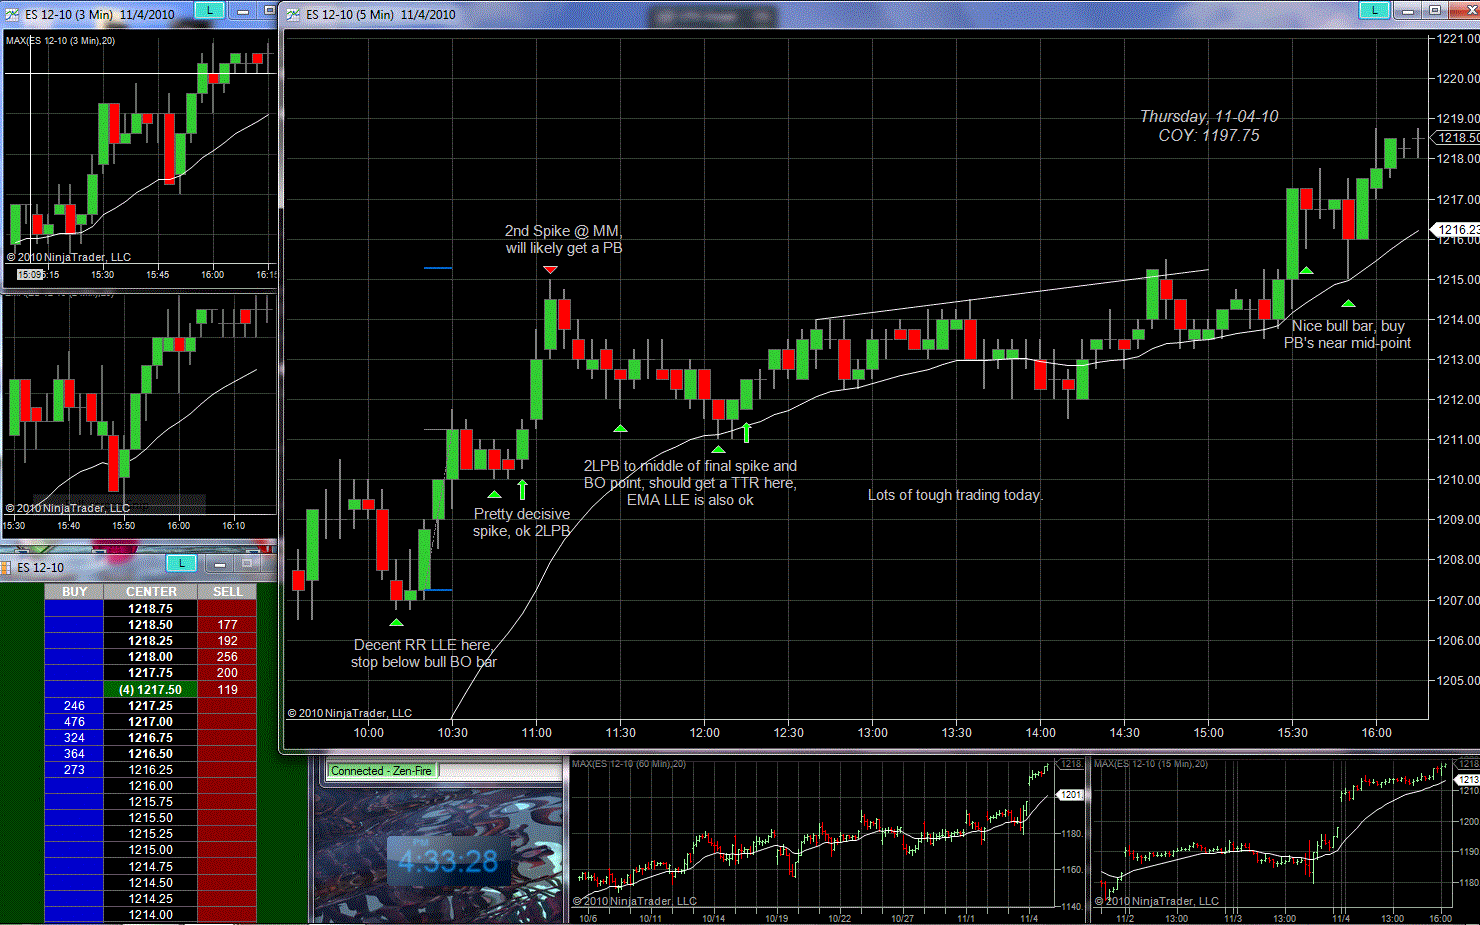
Task: Toggle the L link button on the 5 Min chart
Action: pyautogui.click(x=1374, y=11)
